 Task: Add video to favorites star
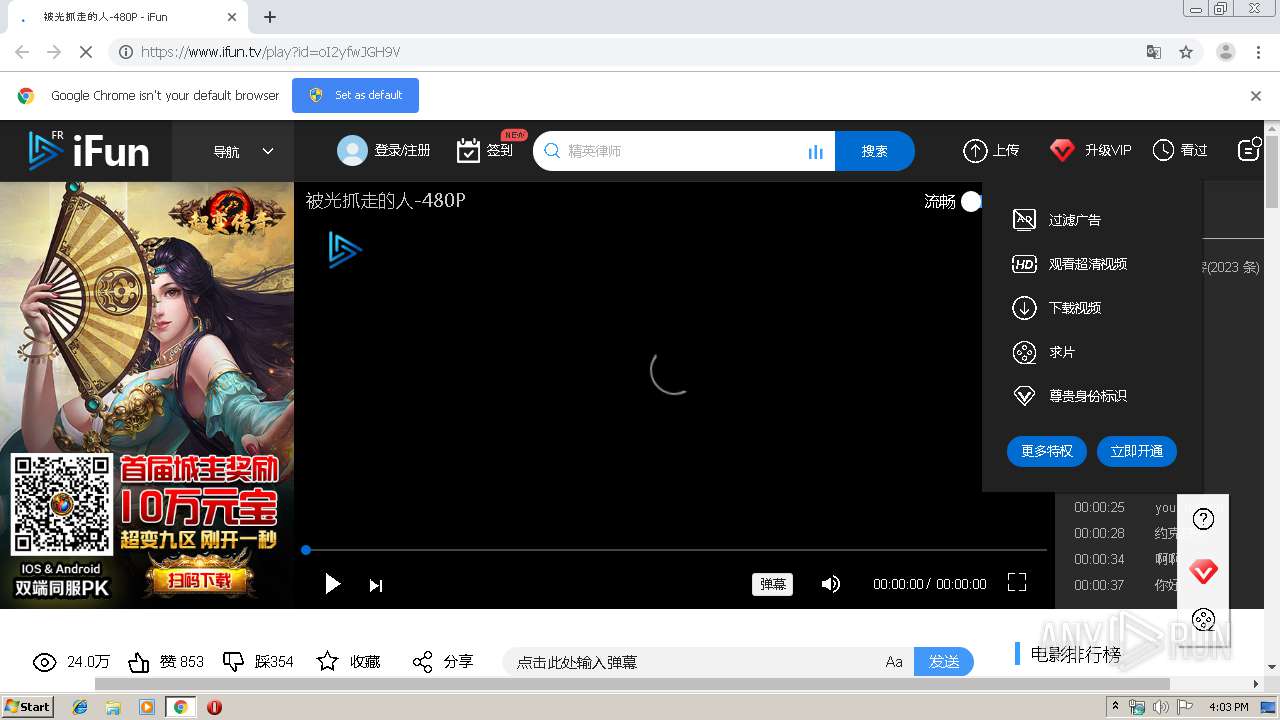coord(327,661)
